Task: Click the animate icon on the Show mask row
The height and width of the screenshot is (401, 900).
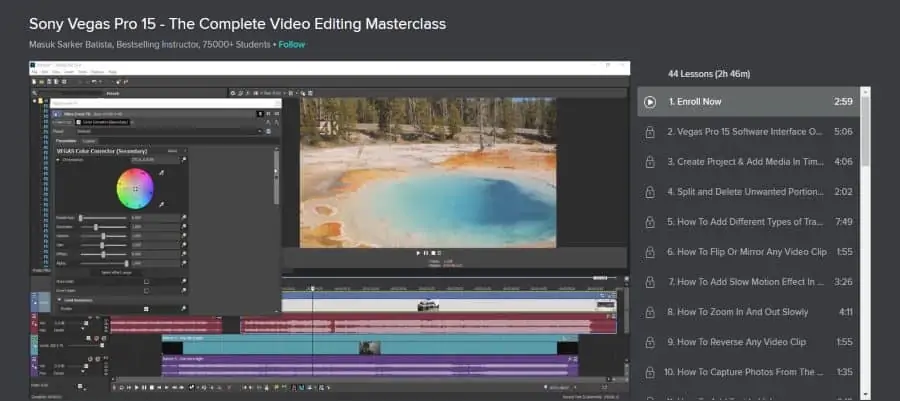Action: pyautogui.click(x=184, y=282)
